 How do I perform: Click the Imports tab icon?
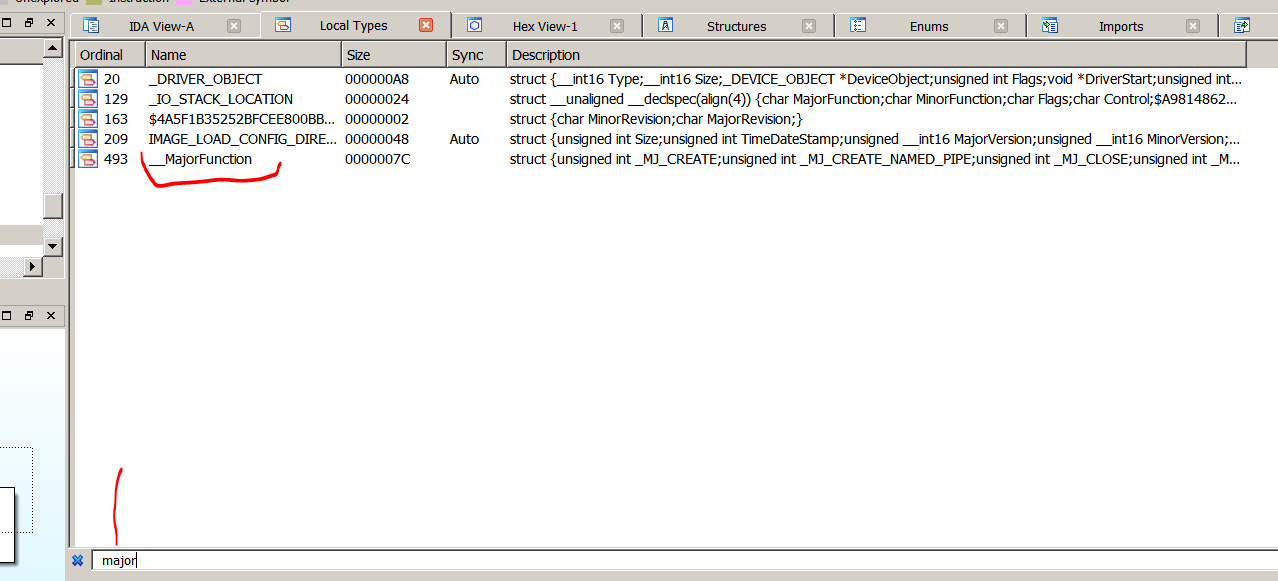tap(1049, 26)
